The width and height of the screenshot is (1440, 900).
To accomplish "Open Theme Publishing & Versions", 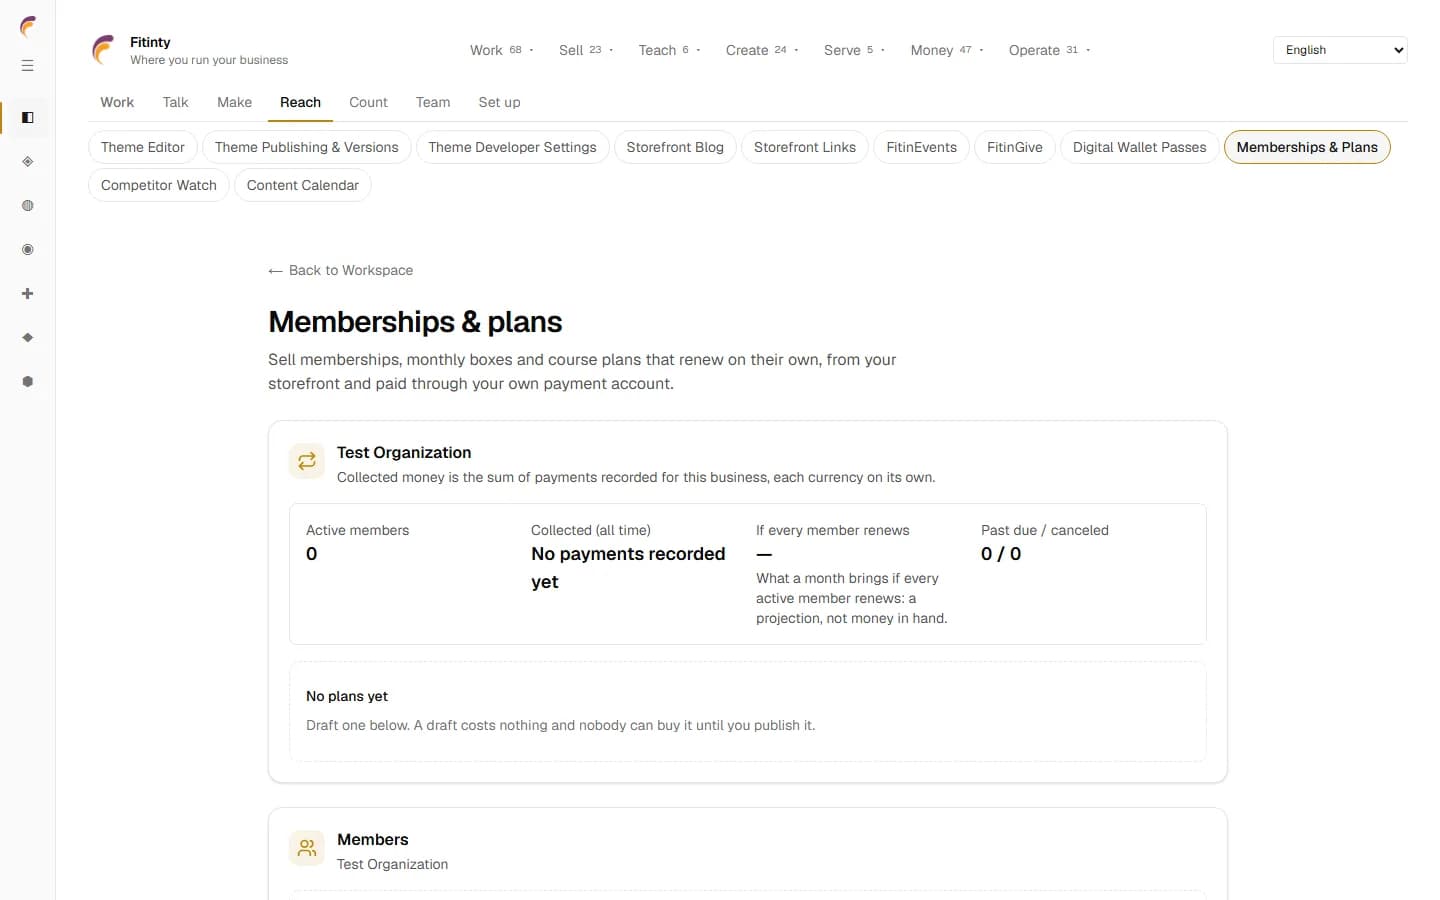I will point(306,147).
